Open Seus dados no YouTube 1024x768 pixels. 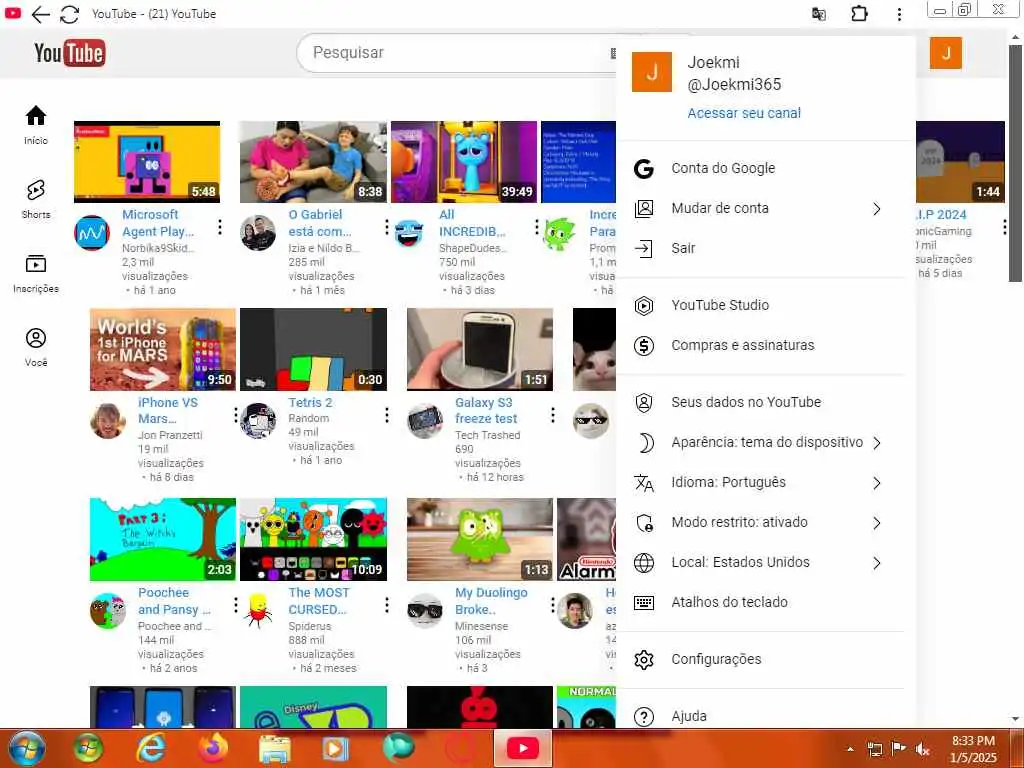(760, 402)
